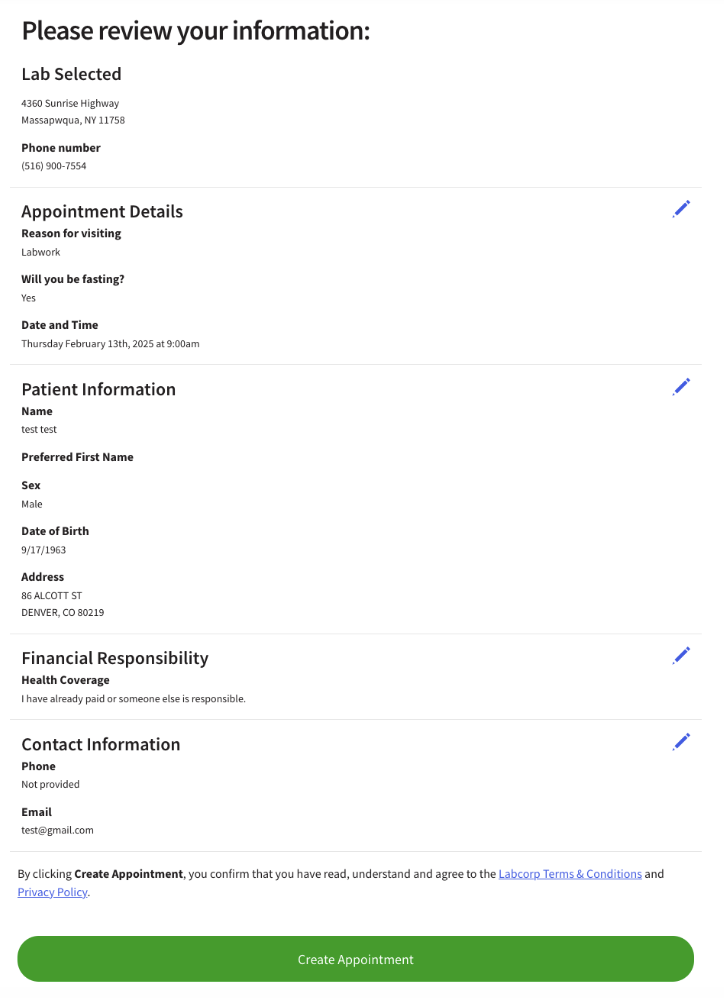724x998 pixels.
Task: Click the lab phone number (516) 900-7554
Action: coord(54,166)
